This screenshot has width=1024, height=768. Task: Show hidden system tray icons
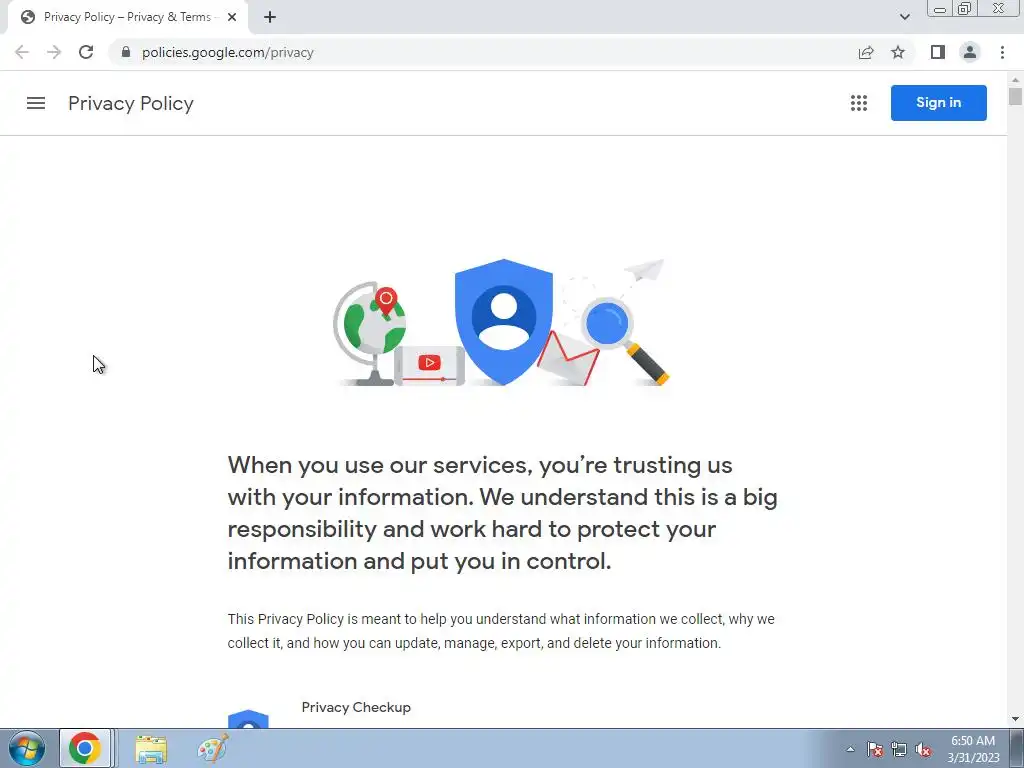850,749
